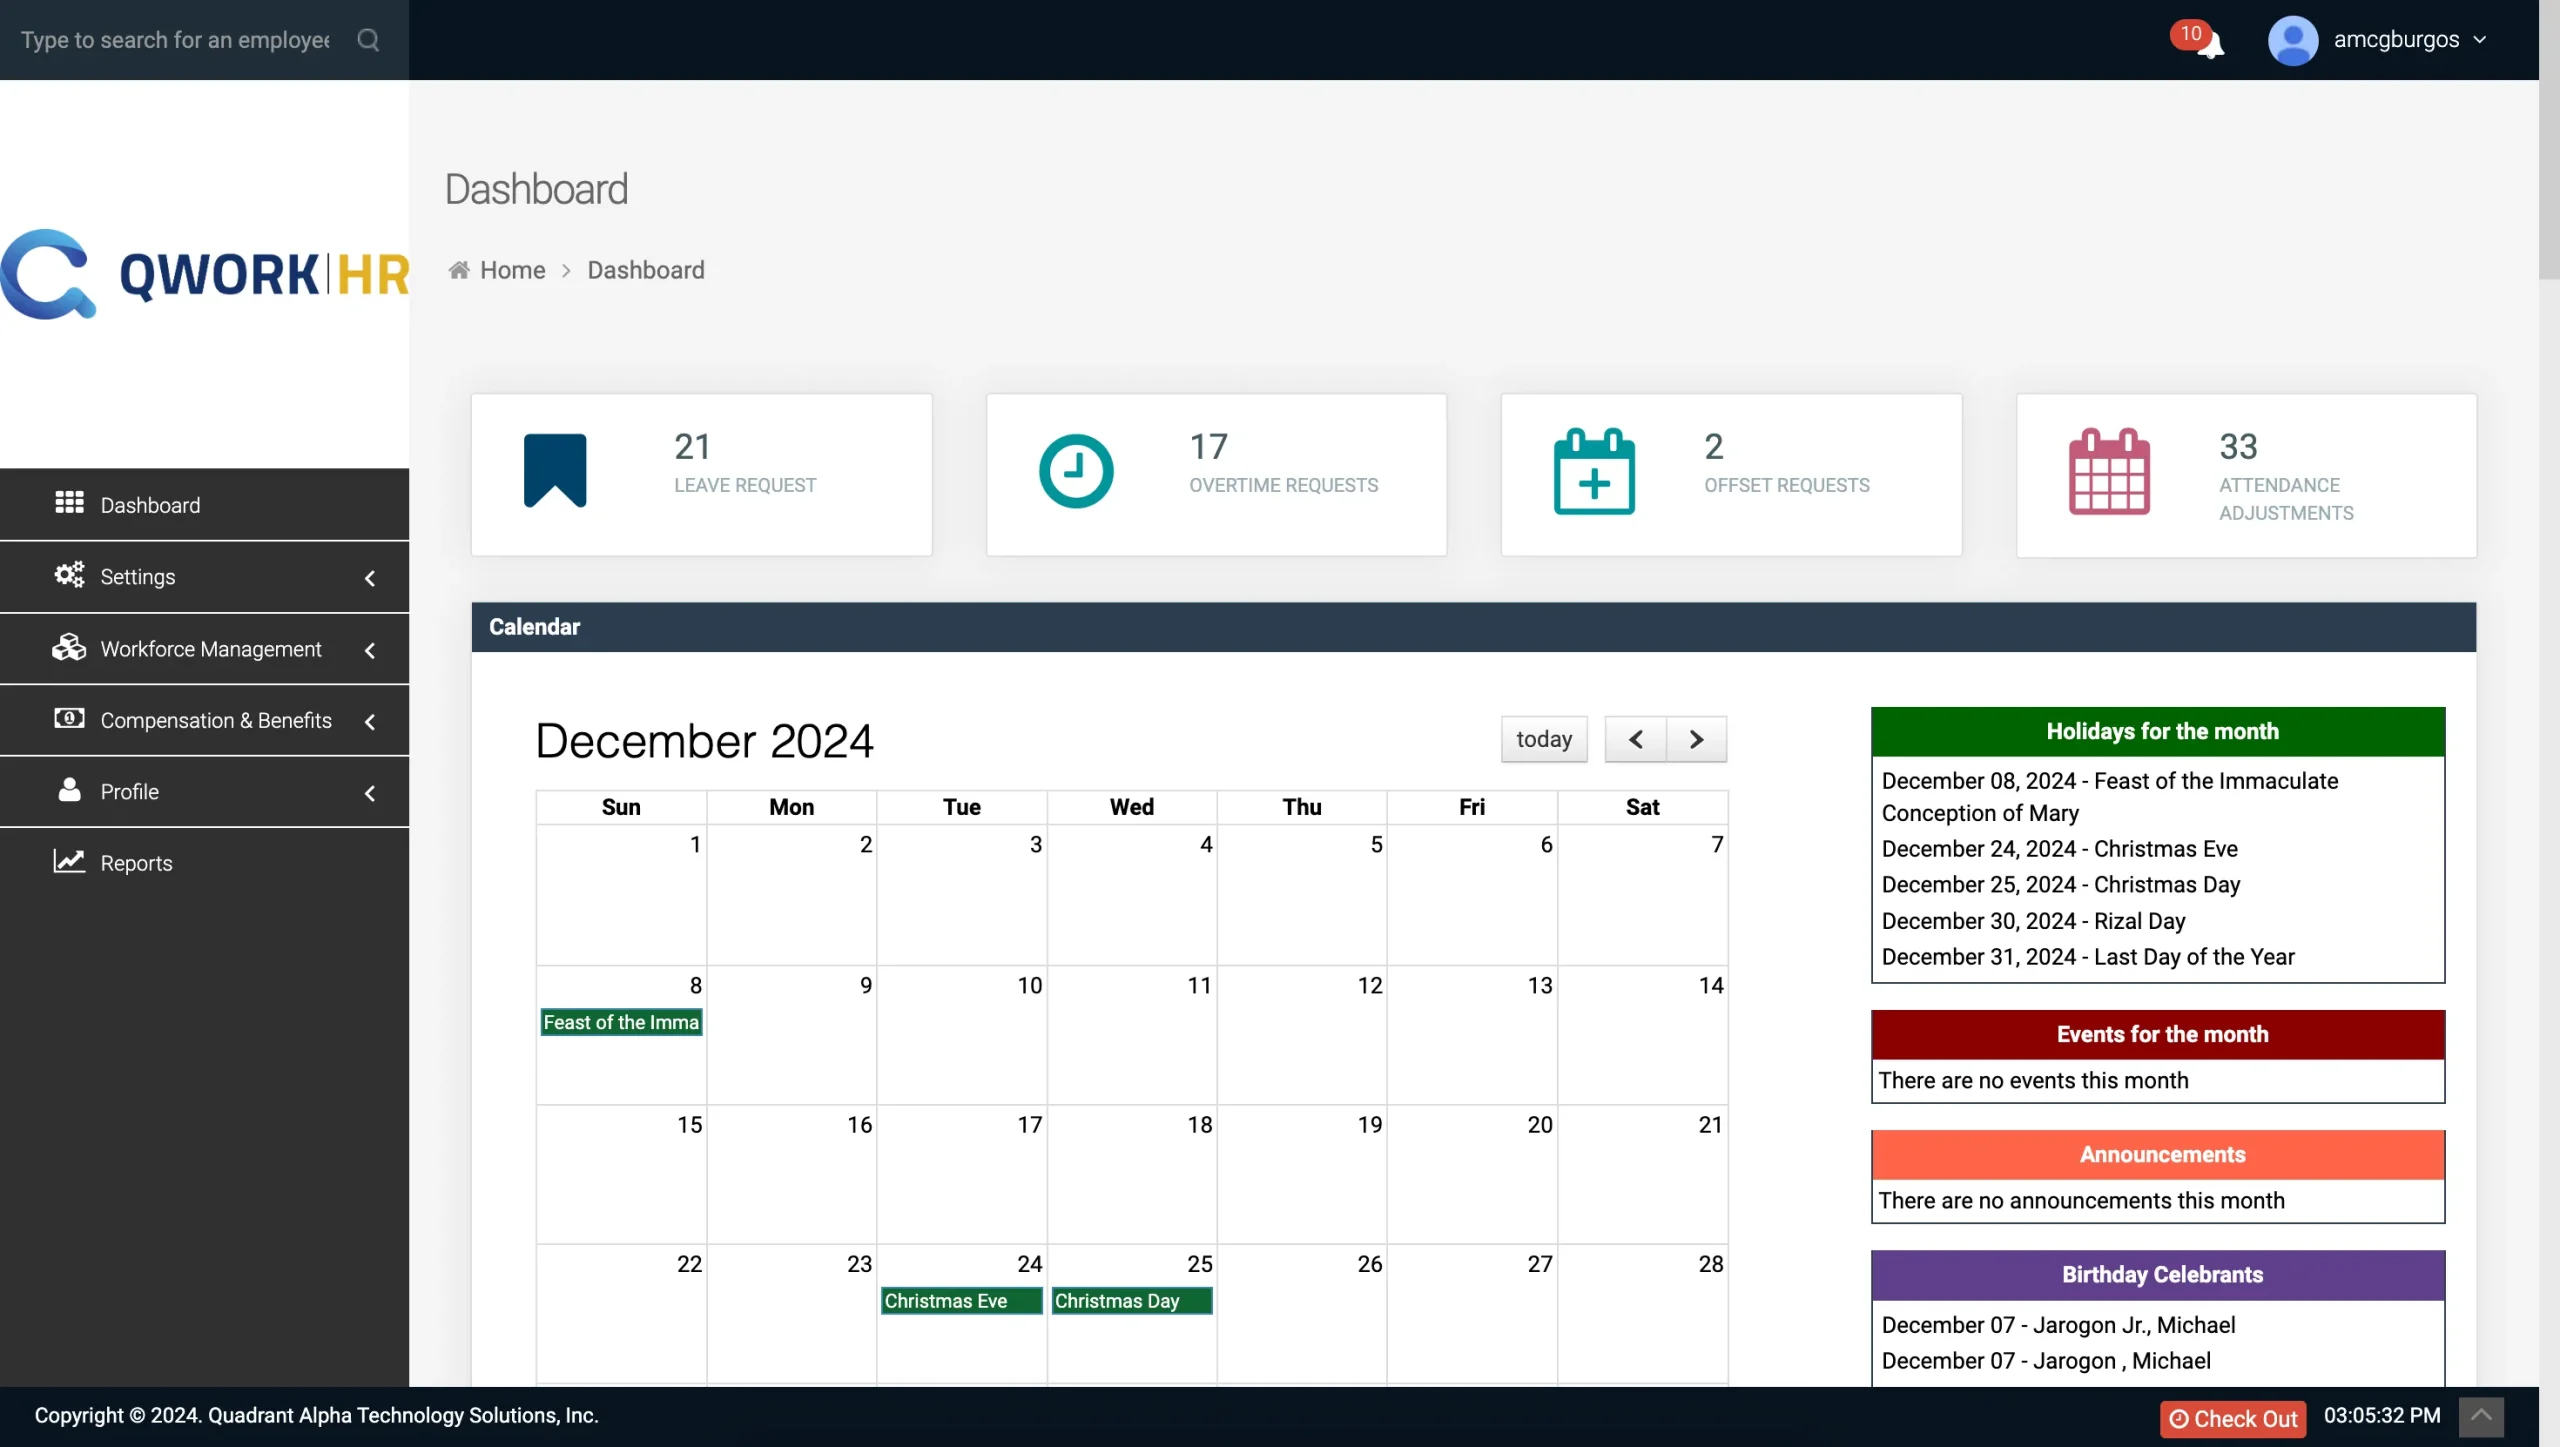Open Reports in the sidebar
The height and width of the screenshot is (1447, 2560).
click(136, 863)
